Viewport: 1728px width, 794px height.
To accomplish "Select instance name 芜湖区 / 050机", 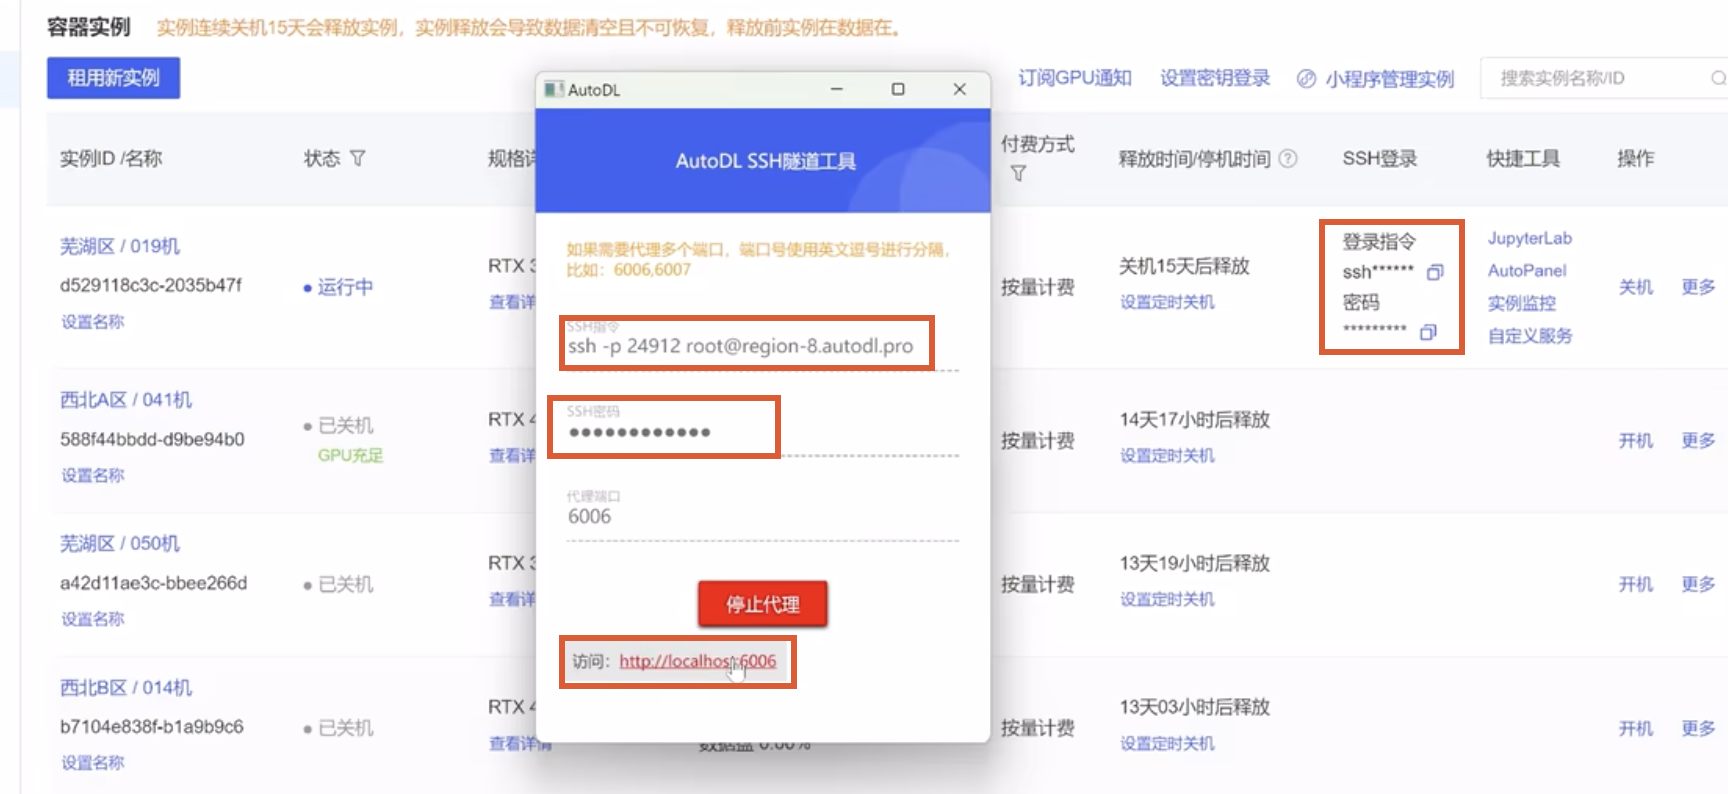I will coord(120,544).
